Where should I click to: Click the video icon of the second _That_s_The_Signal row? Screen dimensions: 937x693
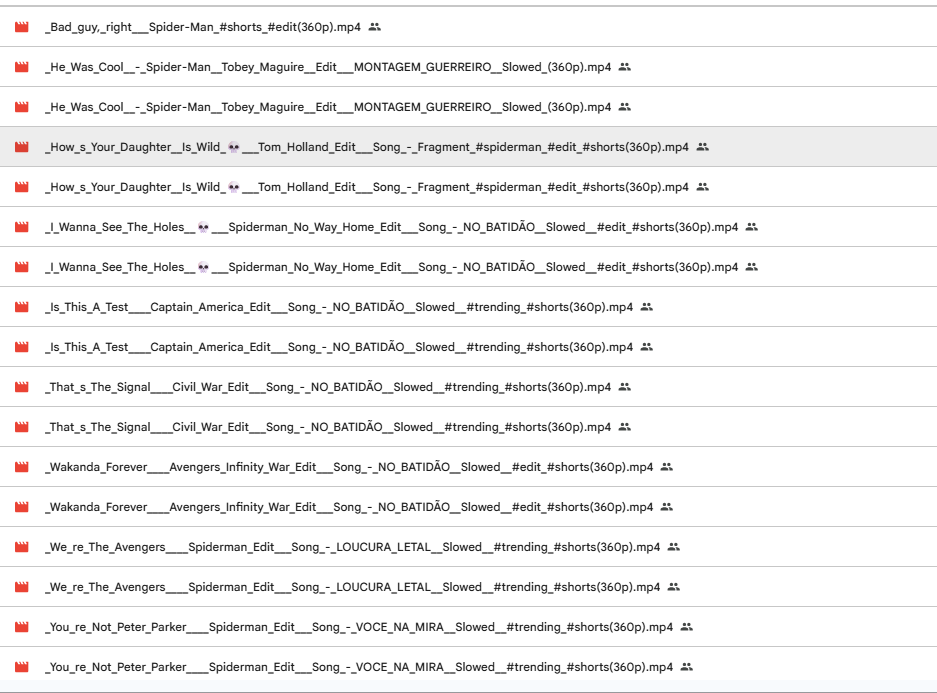22,427
